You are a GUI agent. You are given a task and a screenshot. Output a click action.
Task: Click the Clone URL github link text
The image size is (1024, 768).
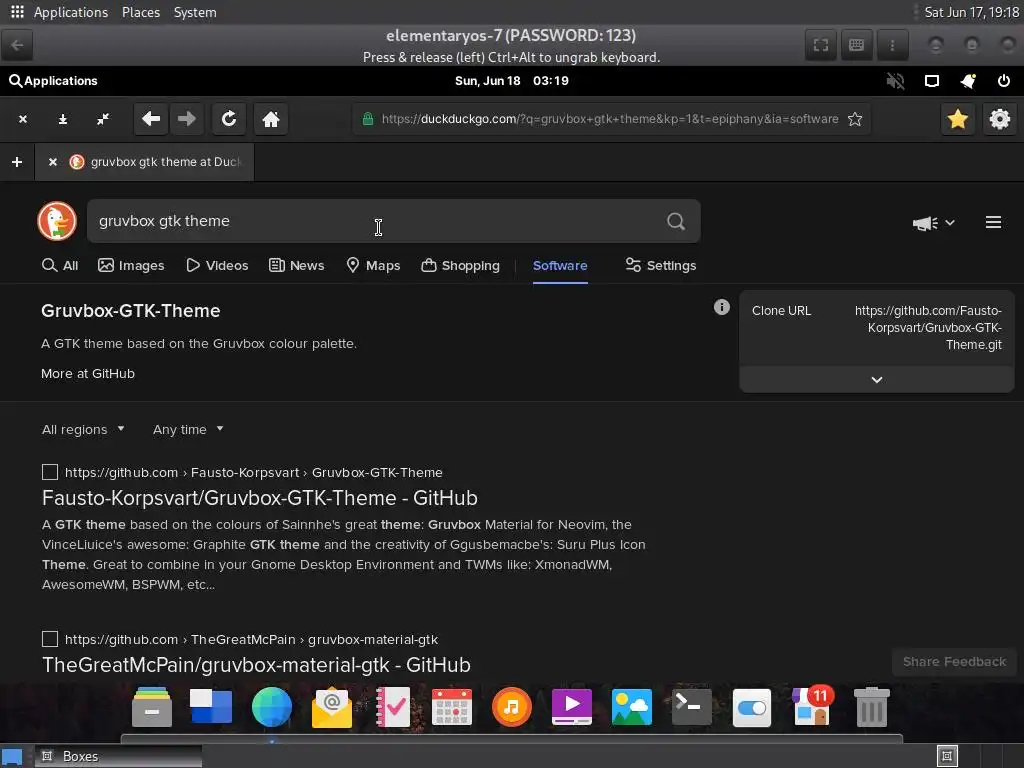click(x=927, y=328)
